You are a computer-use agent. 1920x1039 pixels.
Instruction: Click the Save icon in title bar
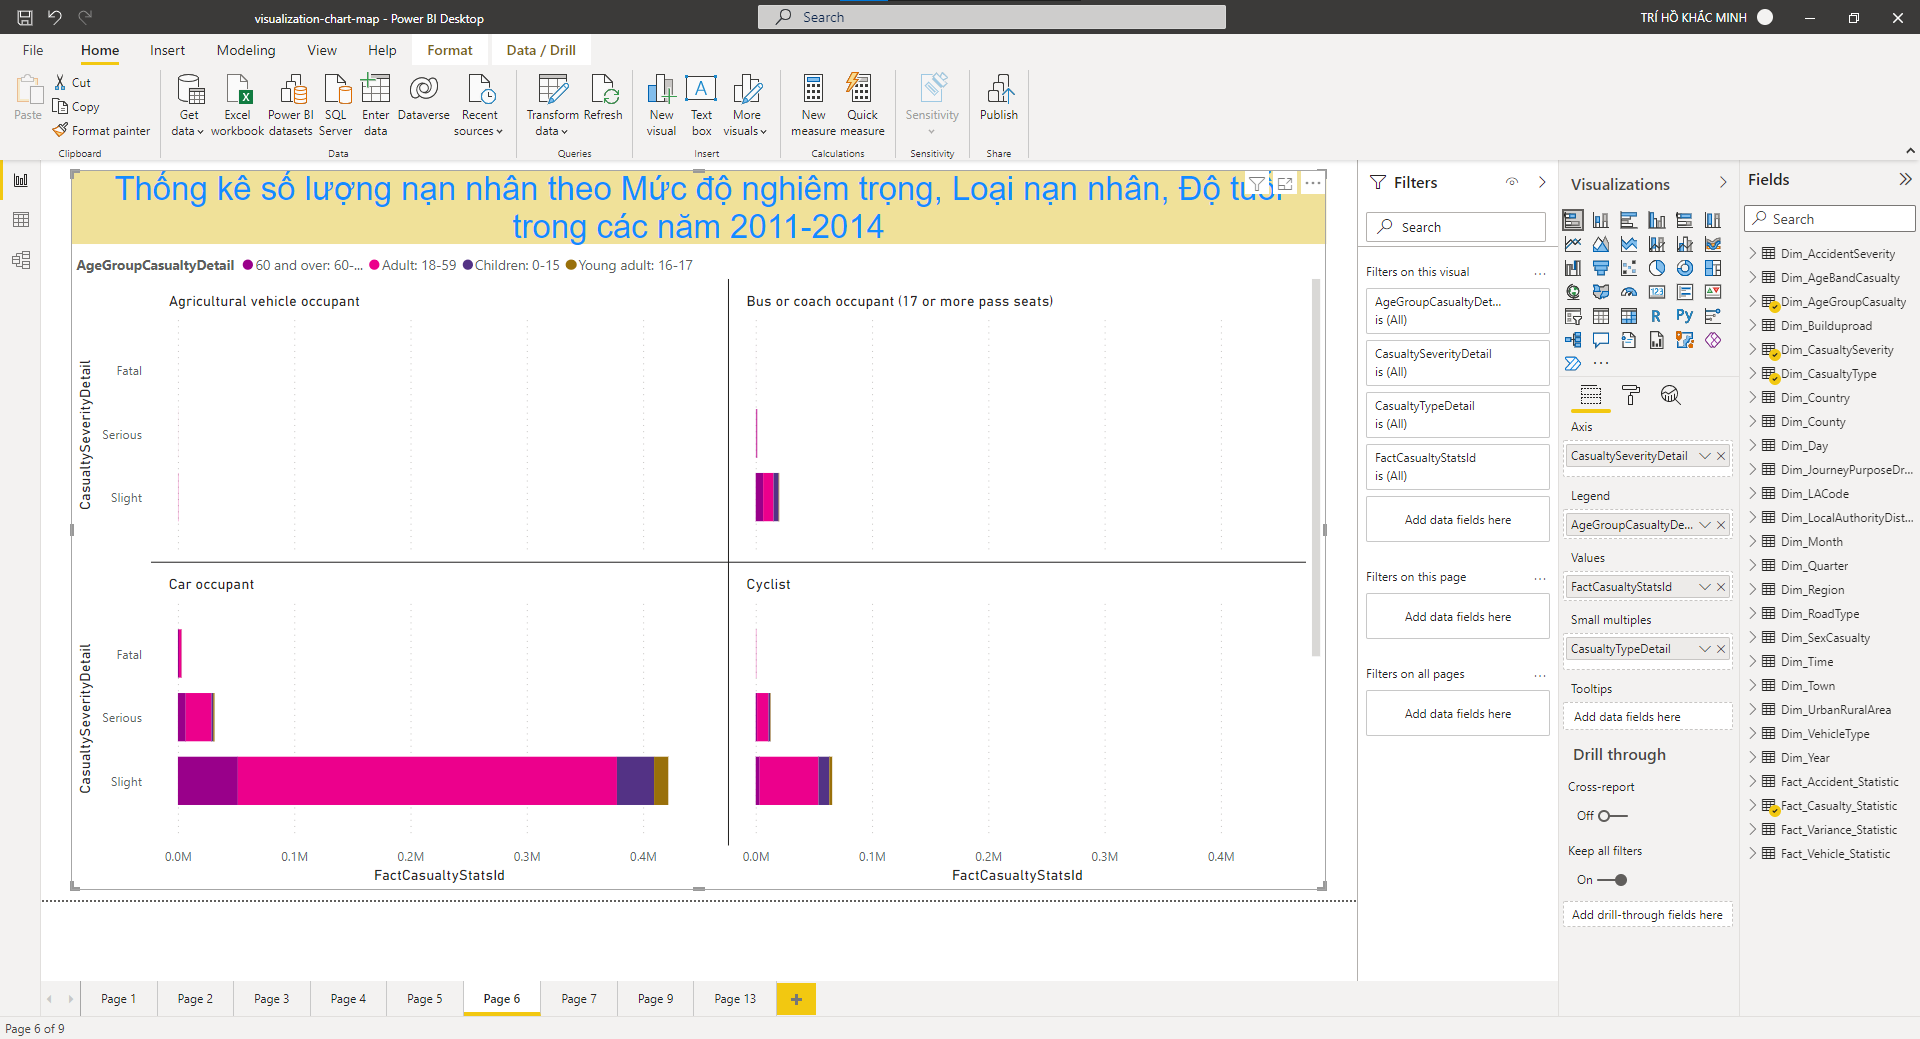pyautogui.click(x=25, y=17)
